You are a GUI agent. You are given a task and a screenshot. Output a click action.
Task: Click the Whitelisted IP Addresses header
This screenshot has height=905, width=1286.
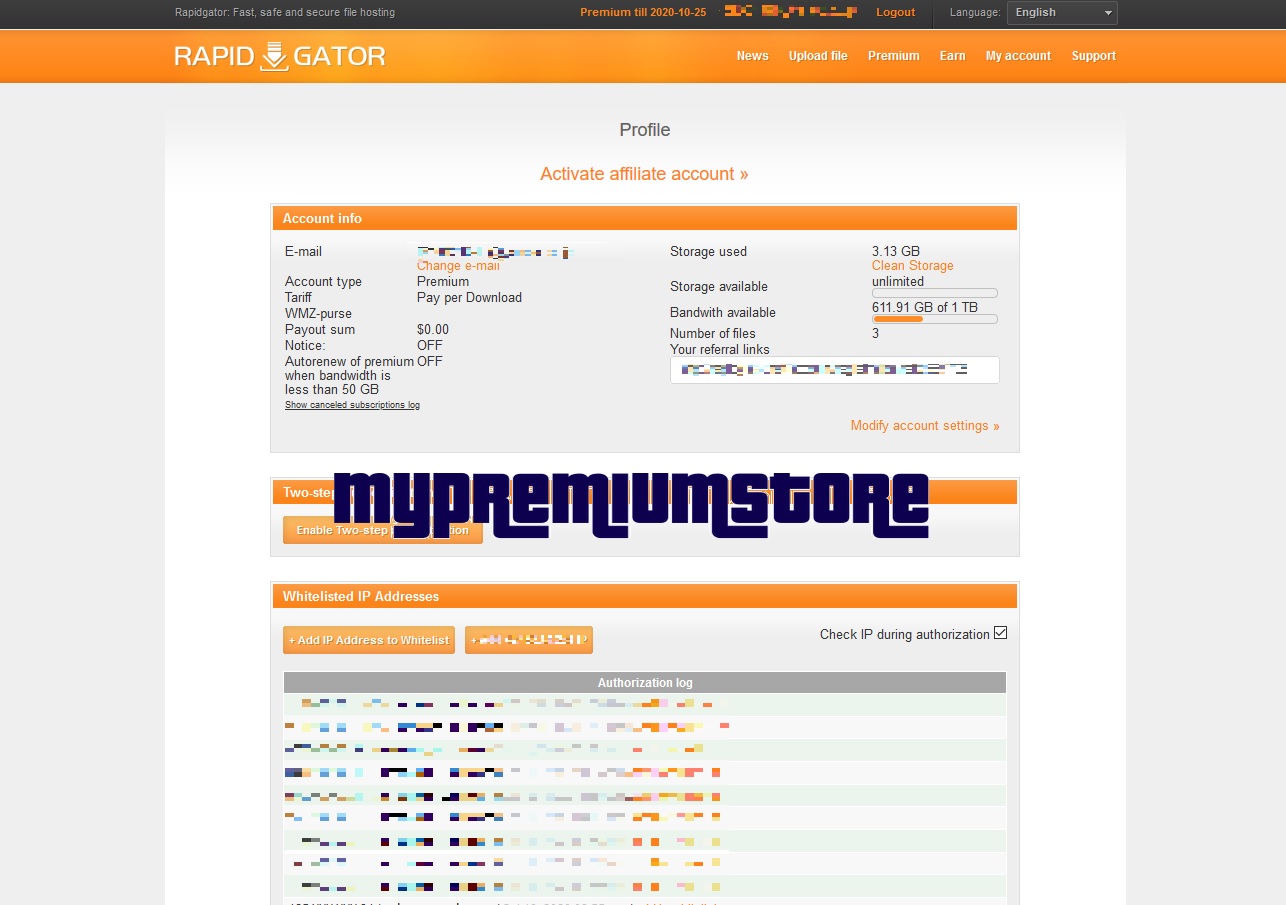click(x=645, y=596)
